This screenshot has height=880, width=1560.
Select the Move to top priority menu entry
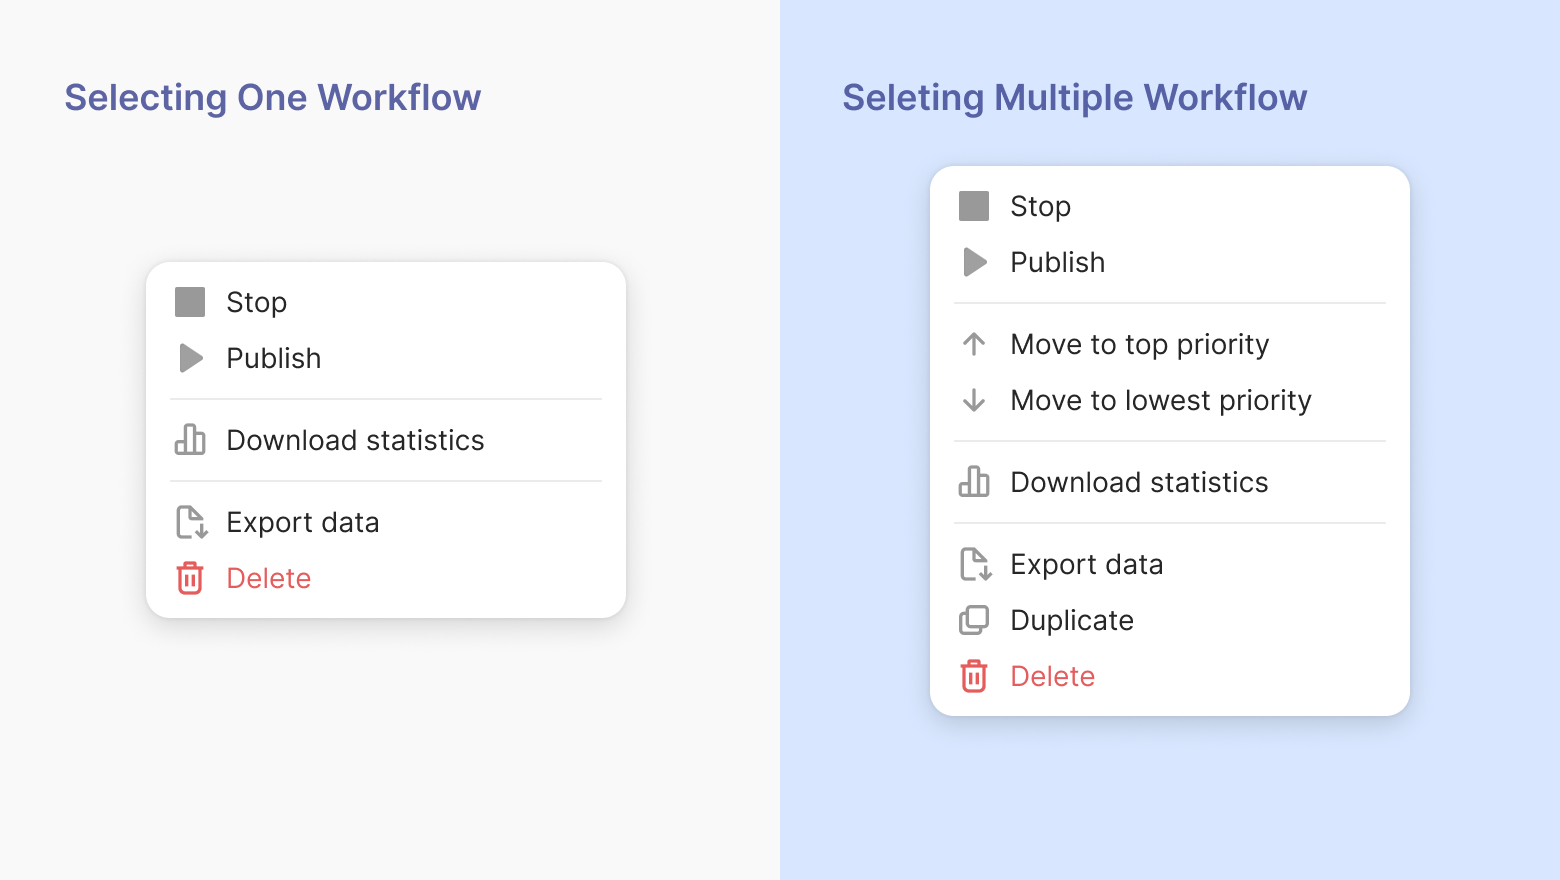pos(1139,344)
